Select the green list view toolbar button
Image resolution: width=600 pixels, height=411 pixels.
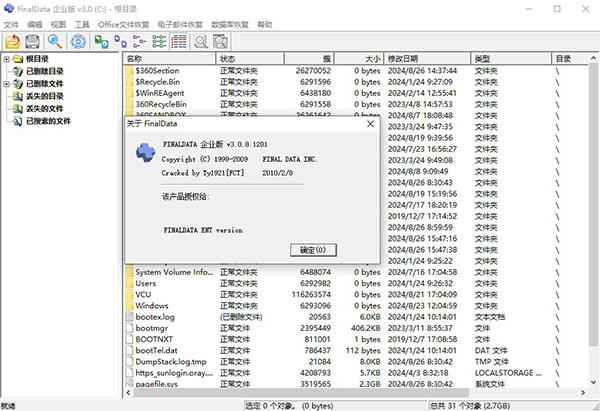[x=159, y=41]
